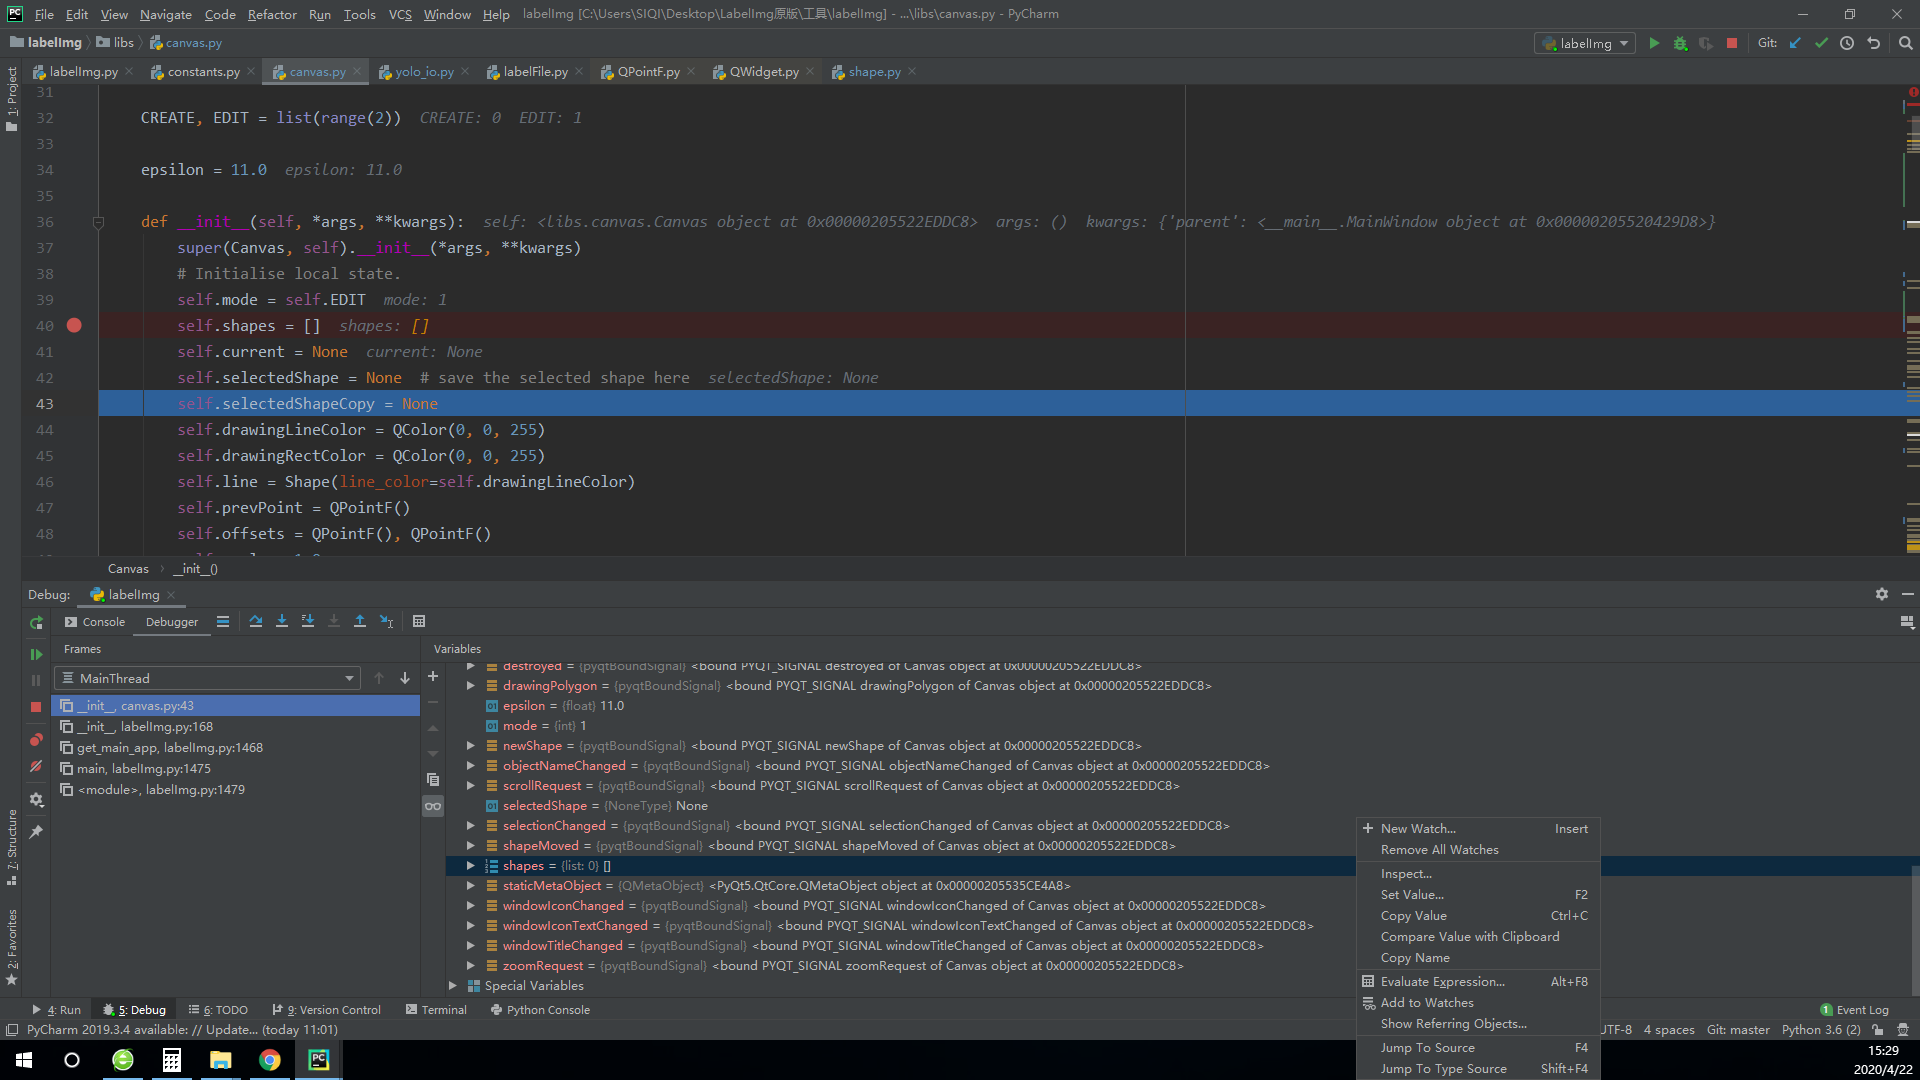Expand the Special Variables group
Viewport: 1920px width, 1080px height.
point(453,985)
